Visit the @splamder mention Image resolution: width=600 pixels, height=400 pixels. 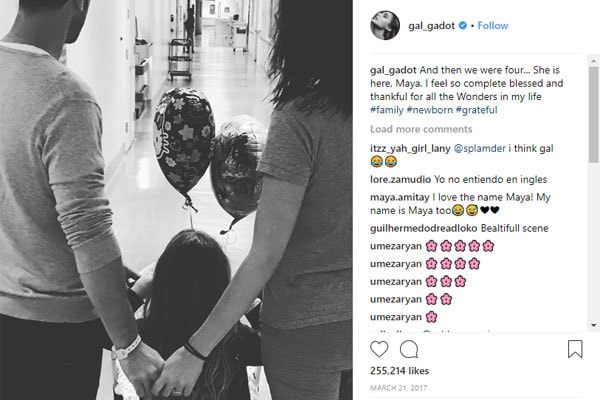click(479, 149)
